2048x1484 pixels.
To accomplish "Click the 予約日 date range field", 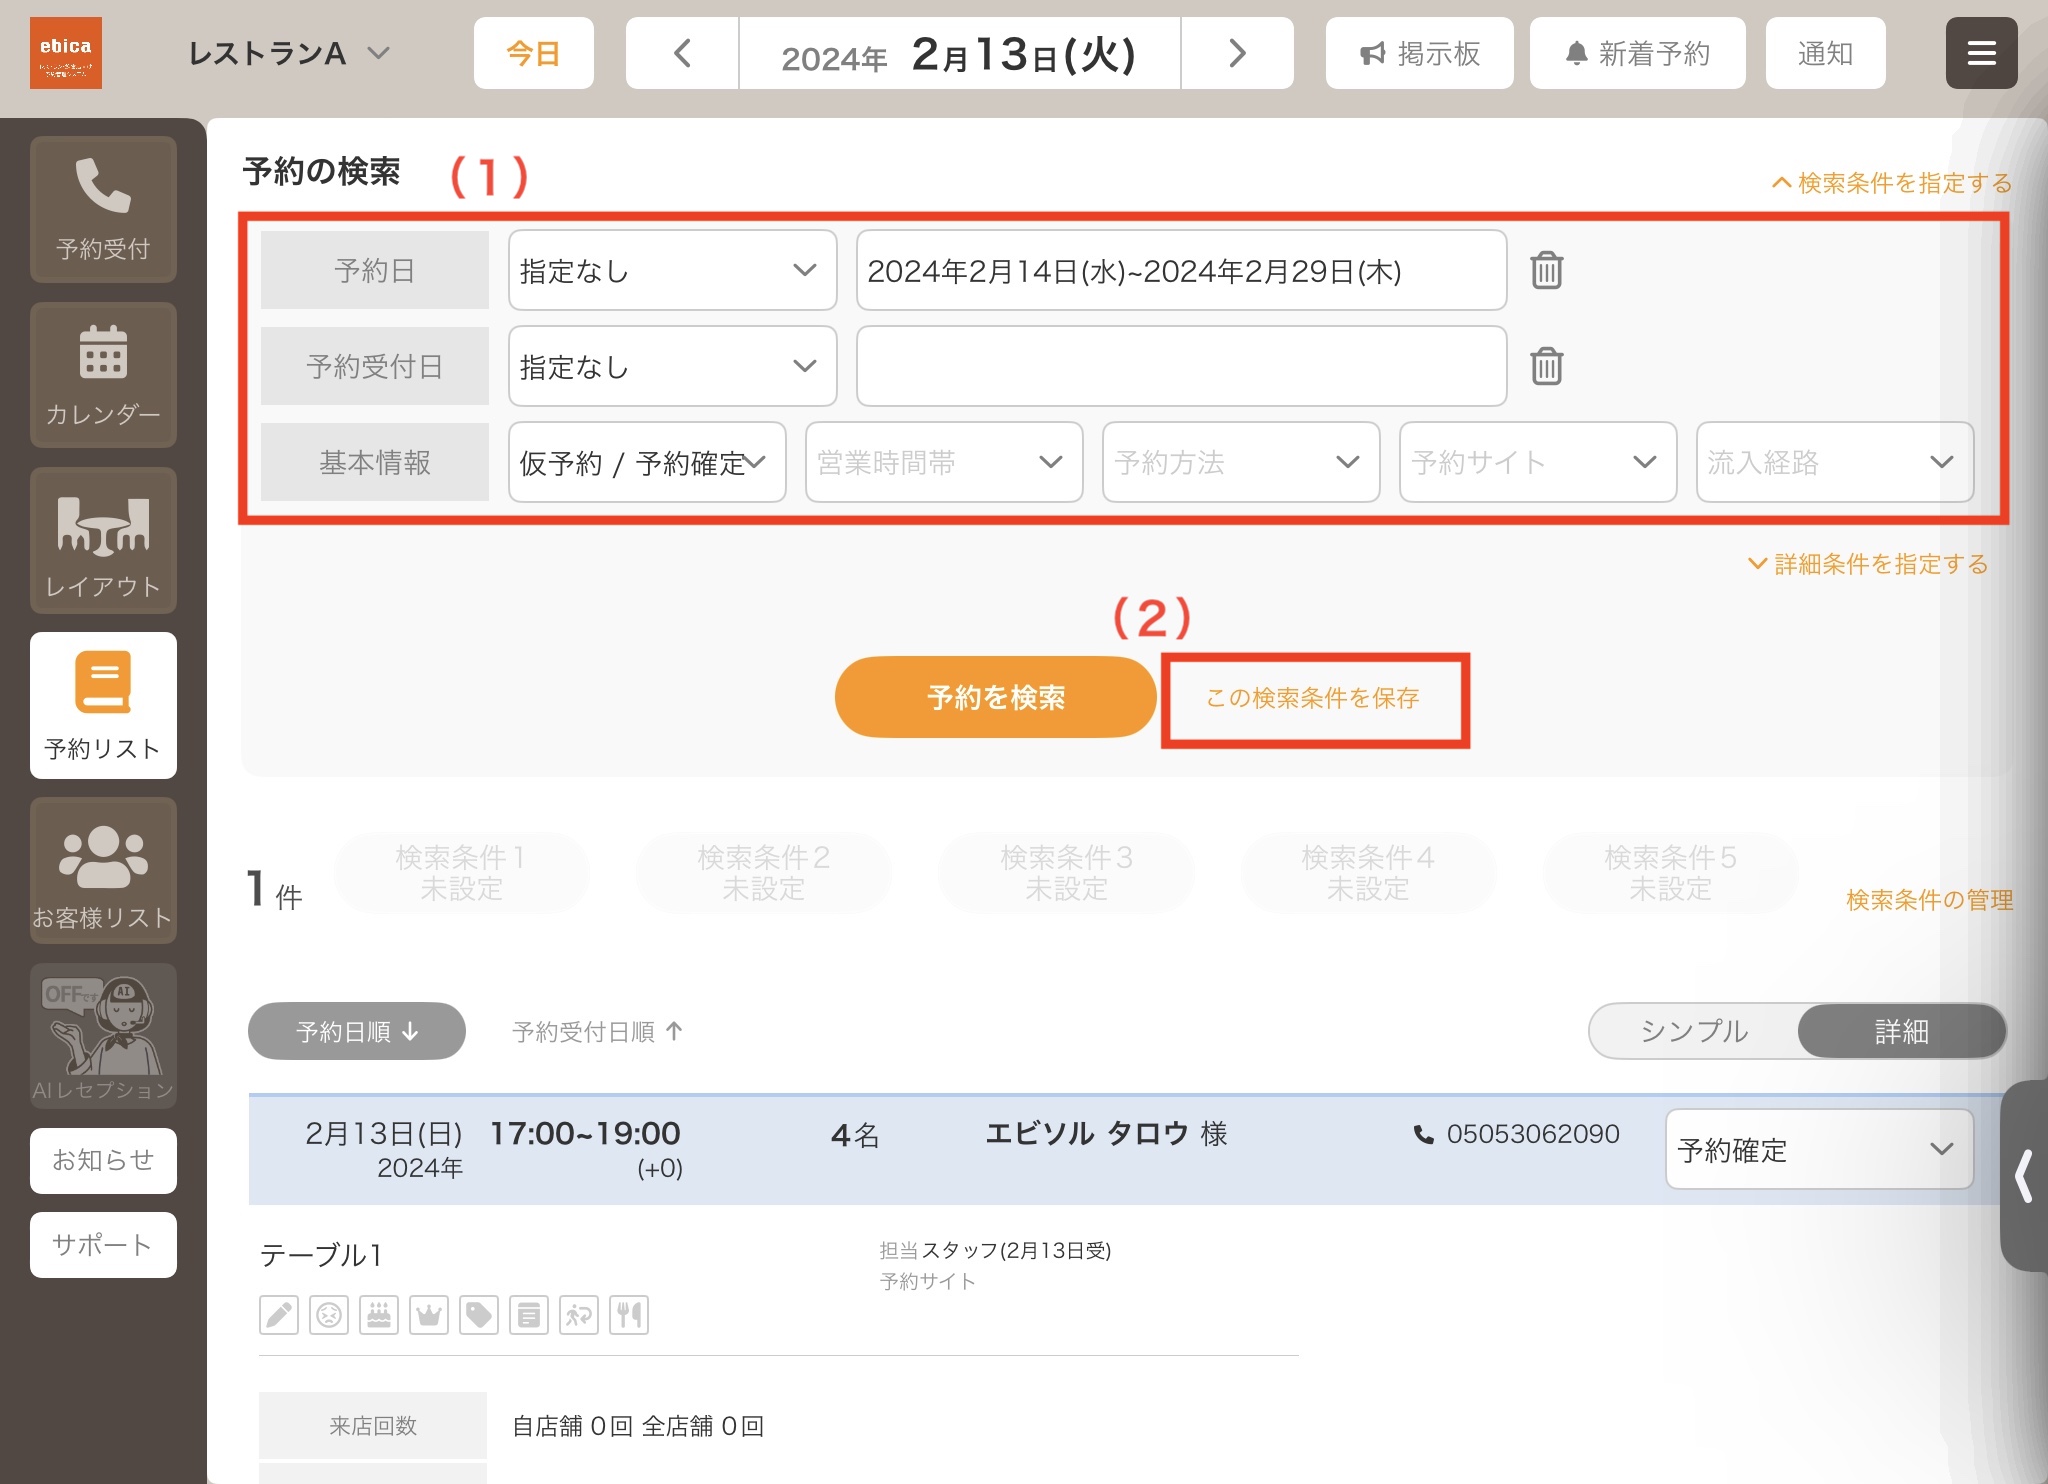I will coord(1181,271).
